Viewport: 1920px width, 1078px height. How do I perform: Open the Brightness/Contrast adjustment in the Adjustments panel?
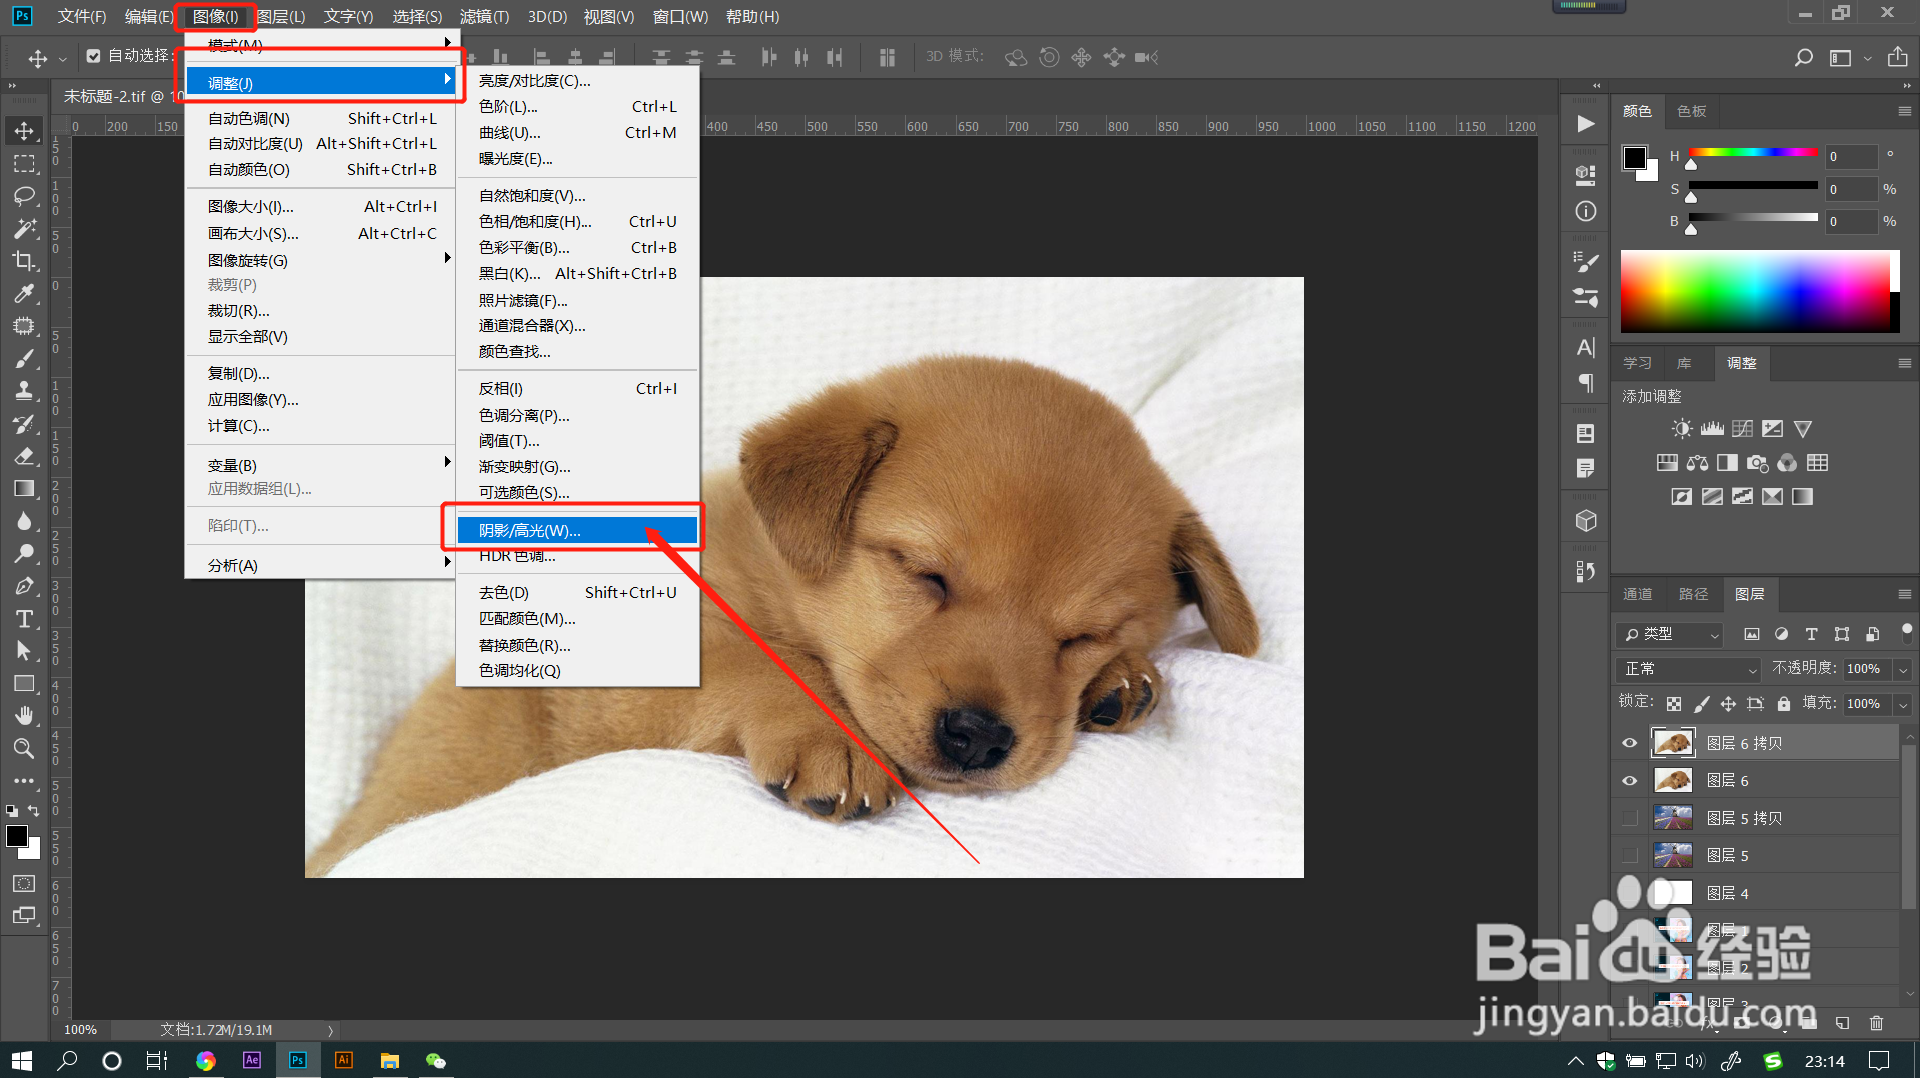coord(1681,428)
